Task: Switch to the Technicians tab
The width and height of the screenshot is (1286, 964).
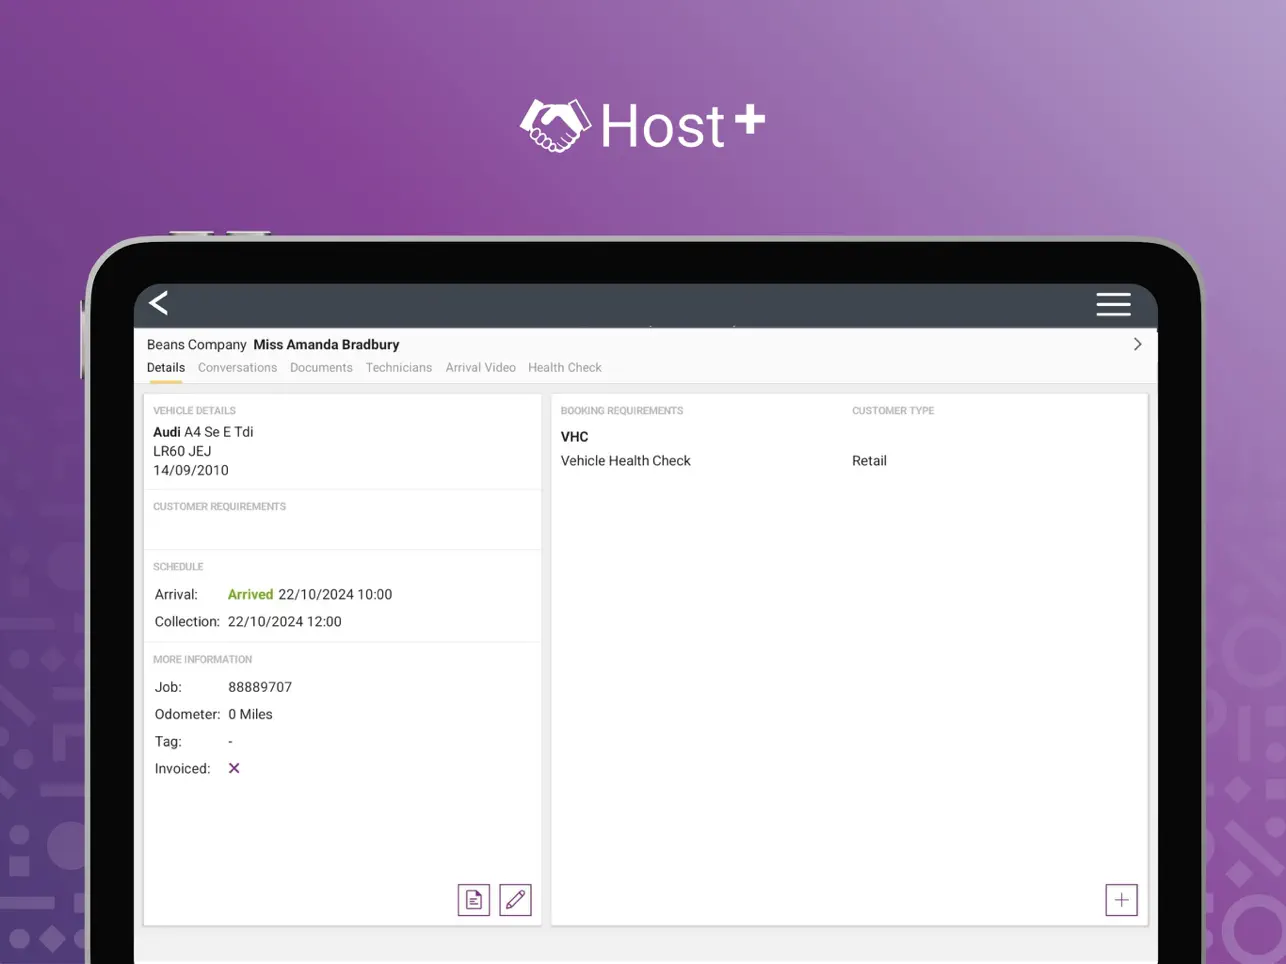Action: 399,368
